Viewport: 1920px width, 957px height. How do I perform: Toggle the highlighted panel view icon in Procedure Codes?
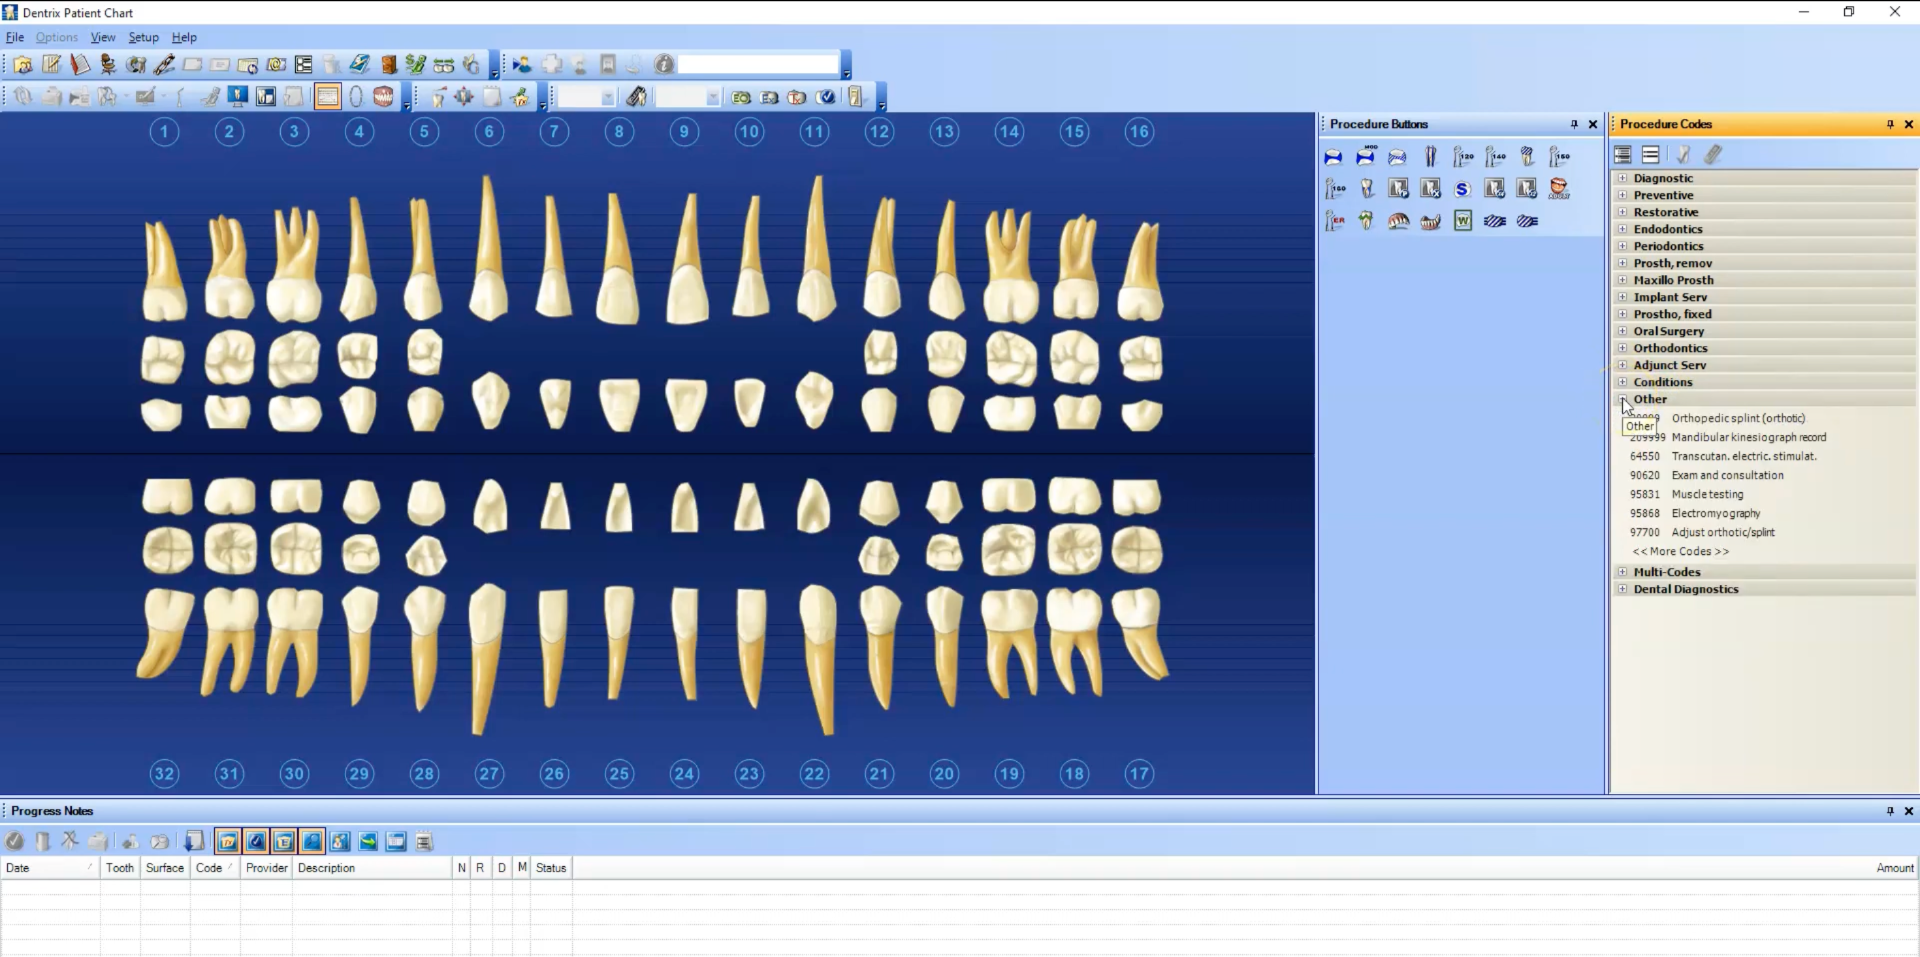point(1622,155)
